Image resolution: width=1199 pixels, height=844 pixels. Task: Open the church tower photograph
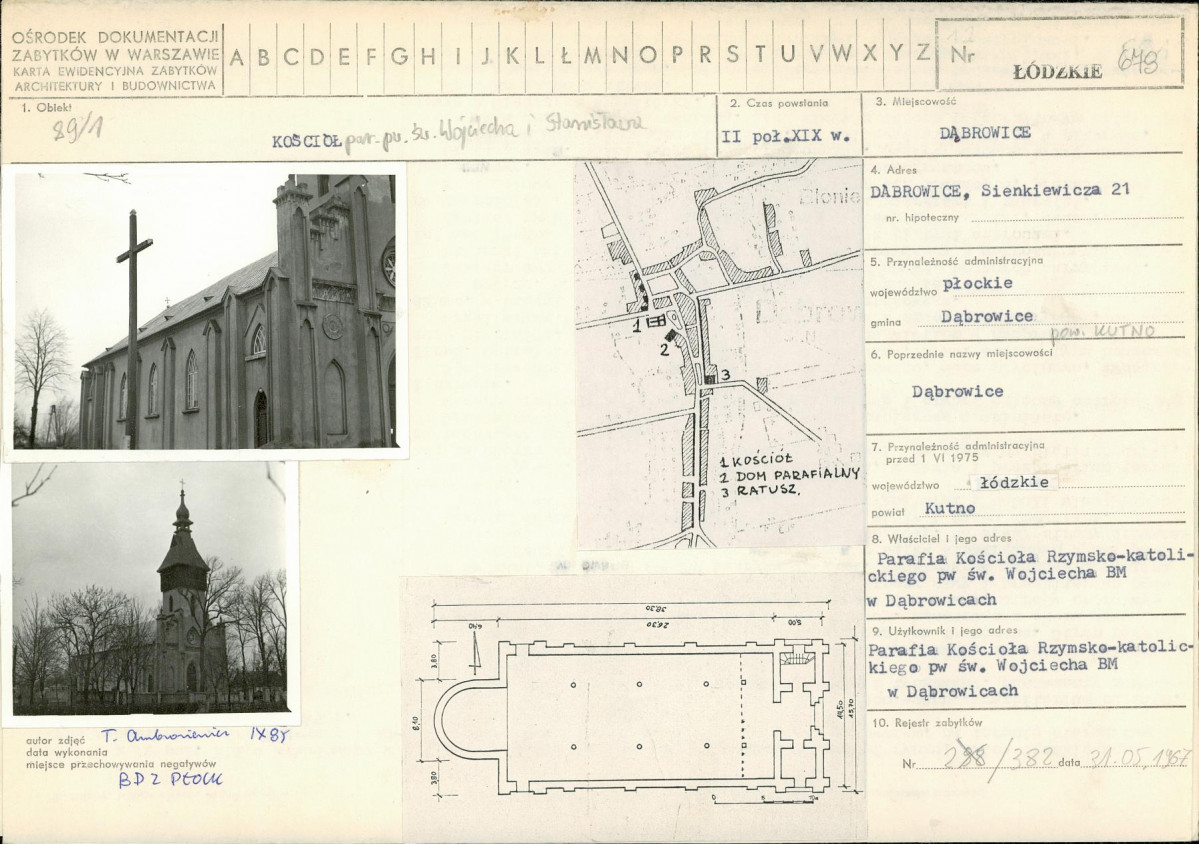150,593
